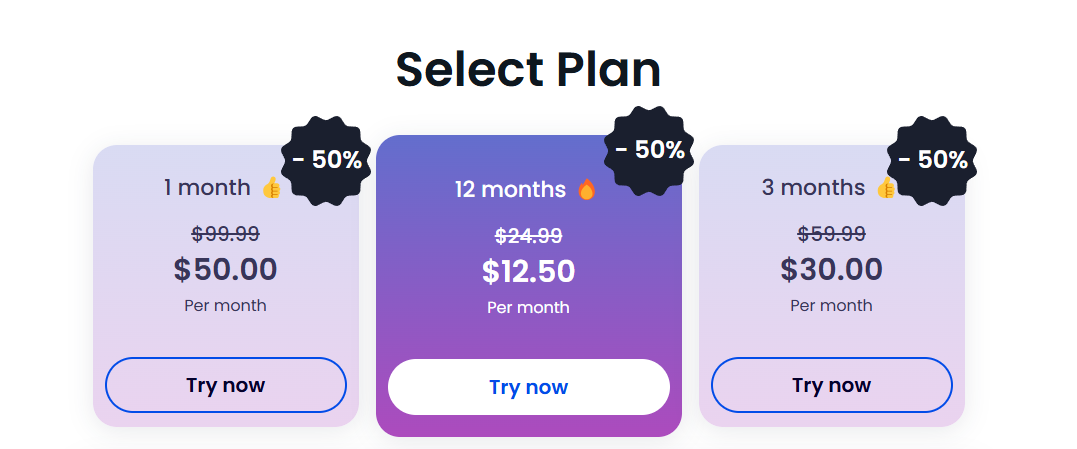The width and height of the screenshot is (1077, 449).
Task: Click the $30.00 discounted price
Action: point(831,269)
